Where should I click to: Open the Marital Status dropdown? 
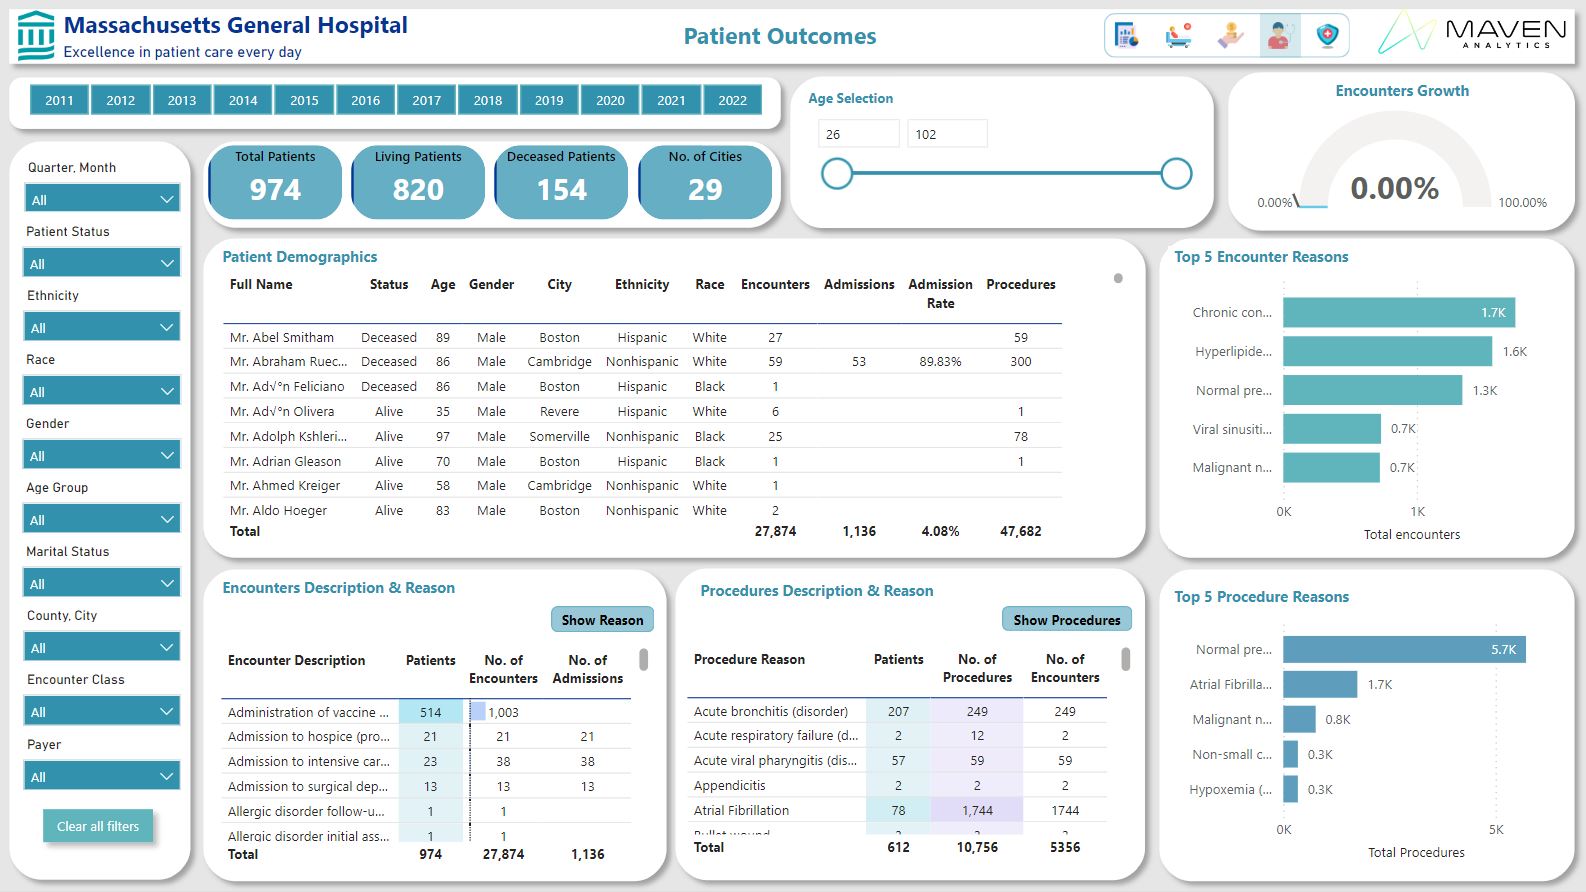coord(101,583)
